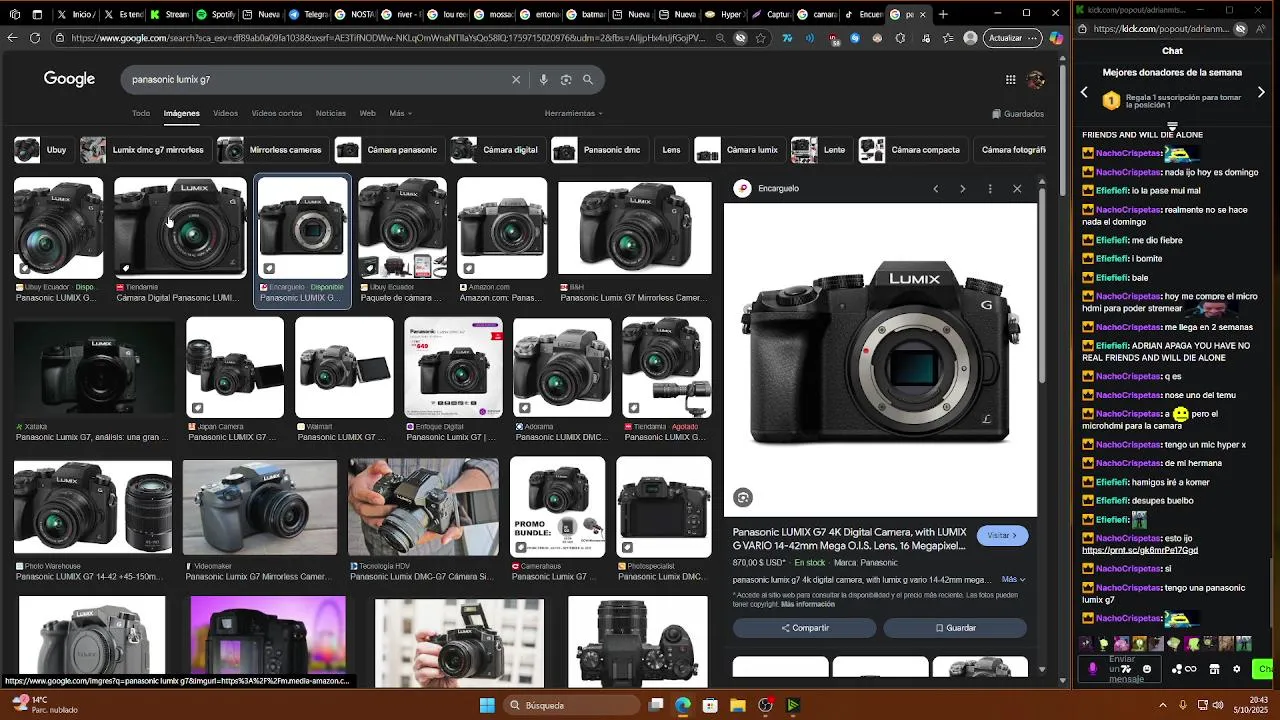Switch to the Spotify browser tab

point(215,14)
